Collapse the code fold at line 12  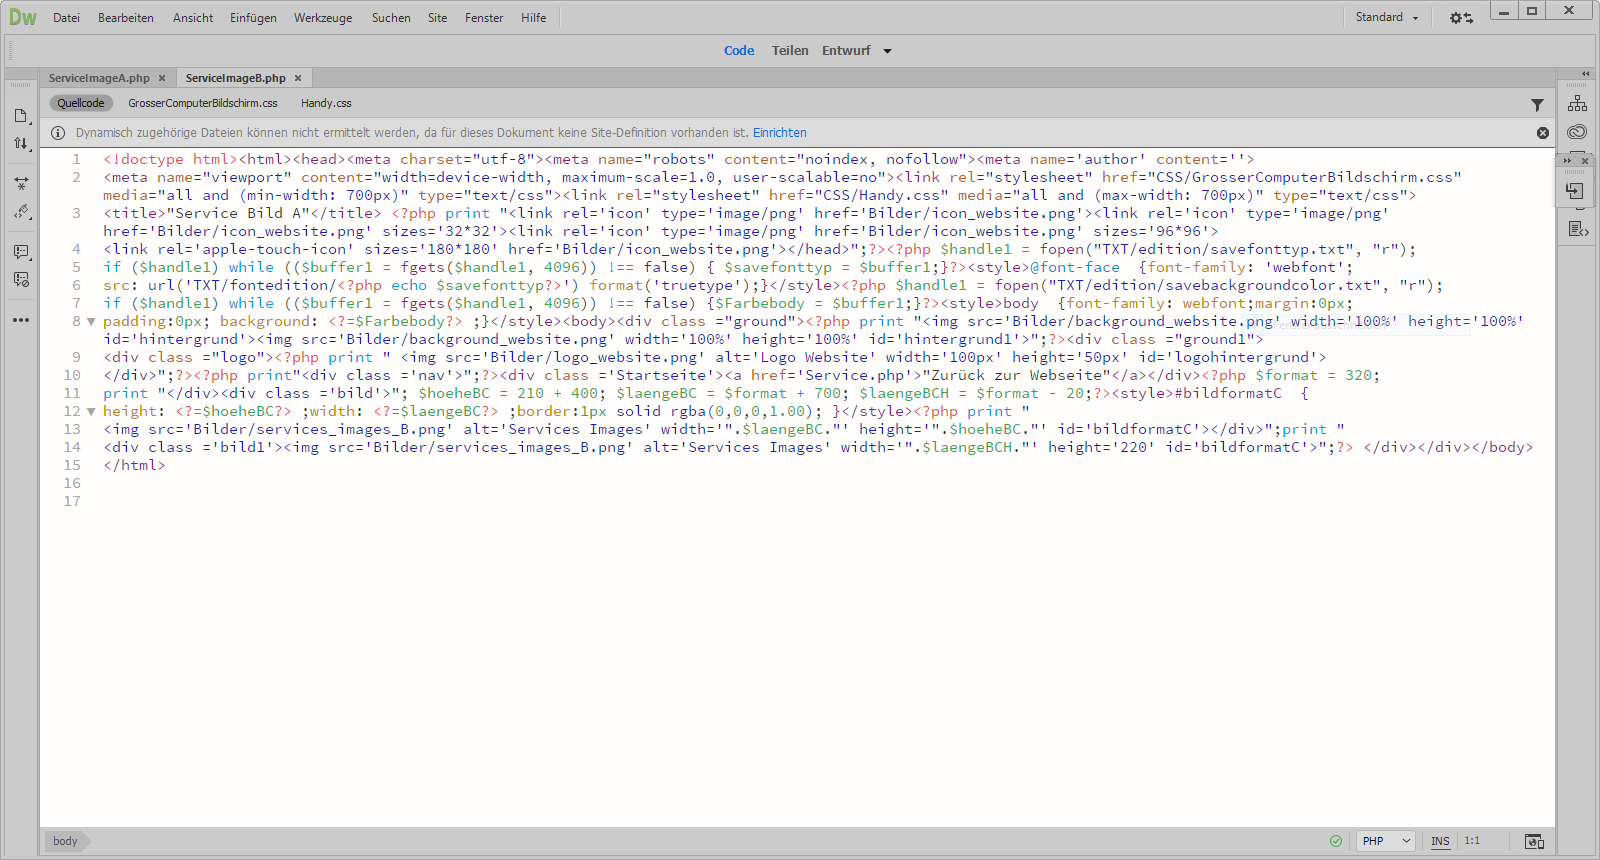[x=91, y=412]
